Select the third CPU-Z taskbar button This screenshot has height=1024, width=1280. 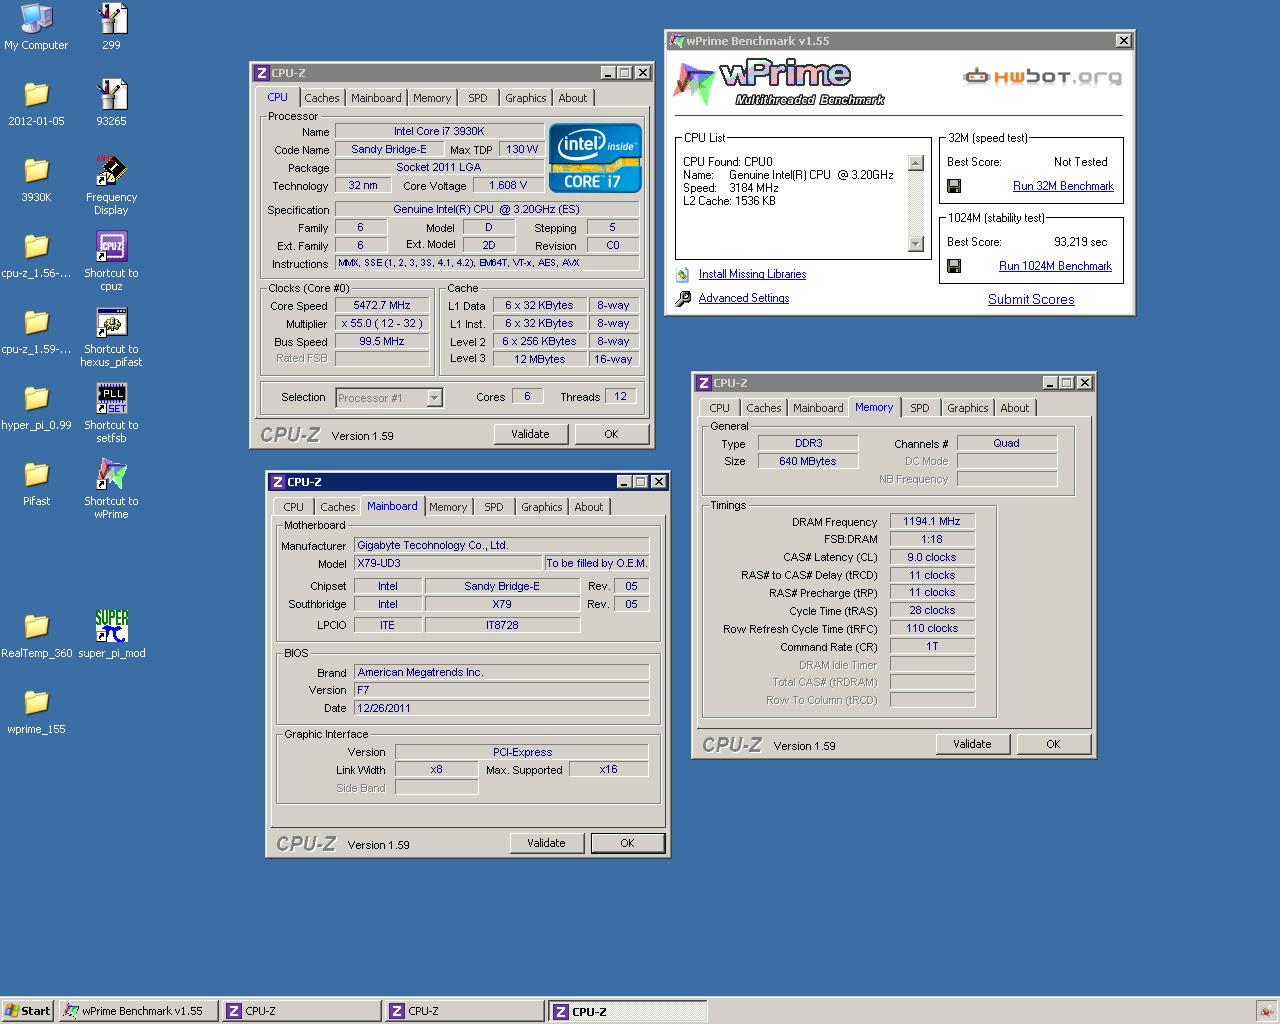[628, 1011]
